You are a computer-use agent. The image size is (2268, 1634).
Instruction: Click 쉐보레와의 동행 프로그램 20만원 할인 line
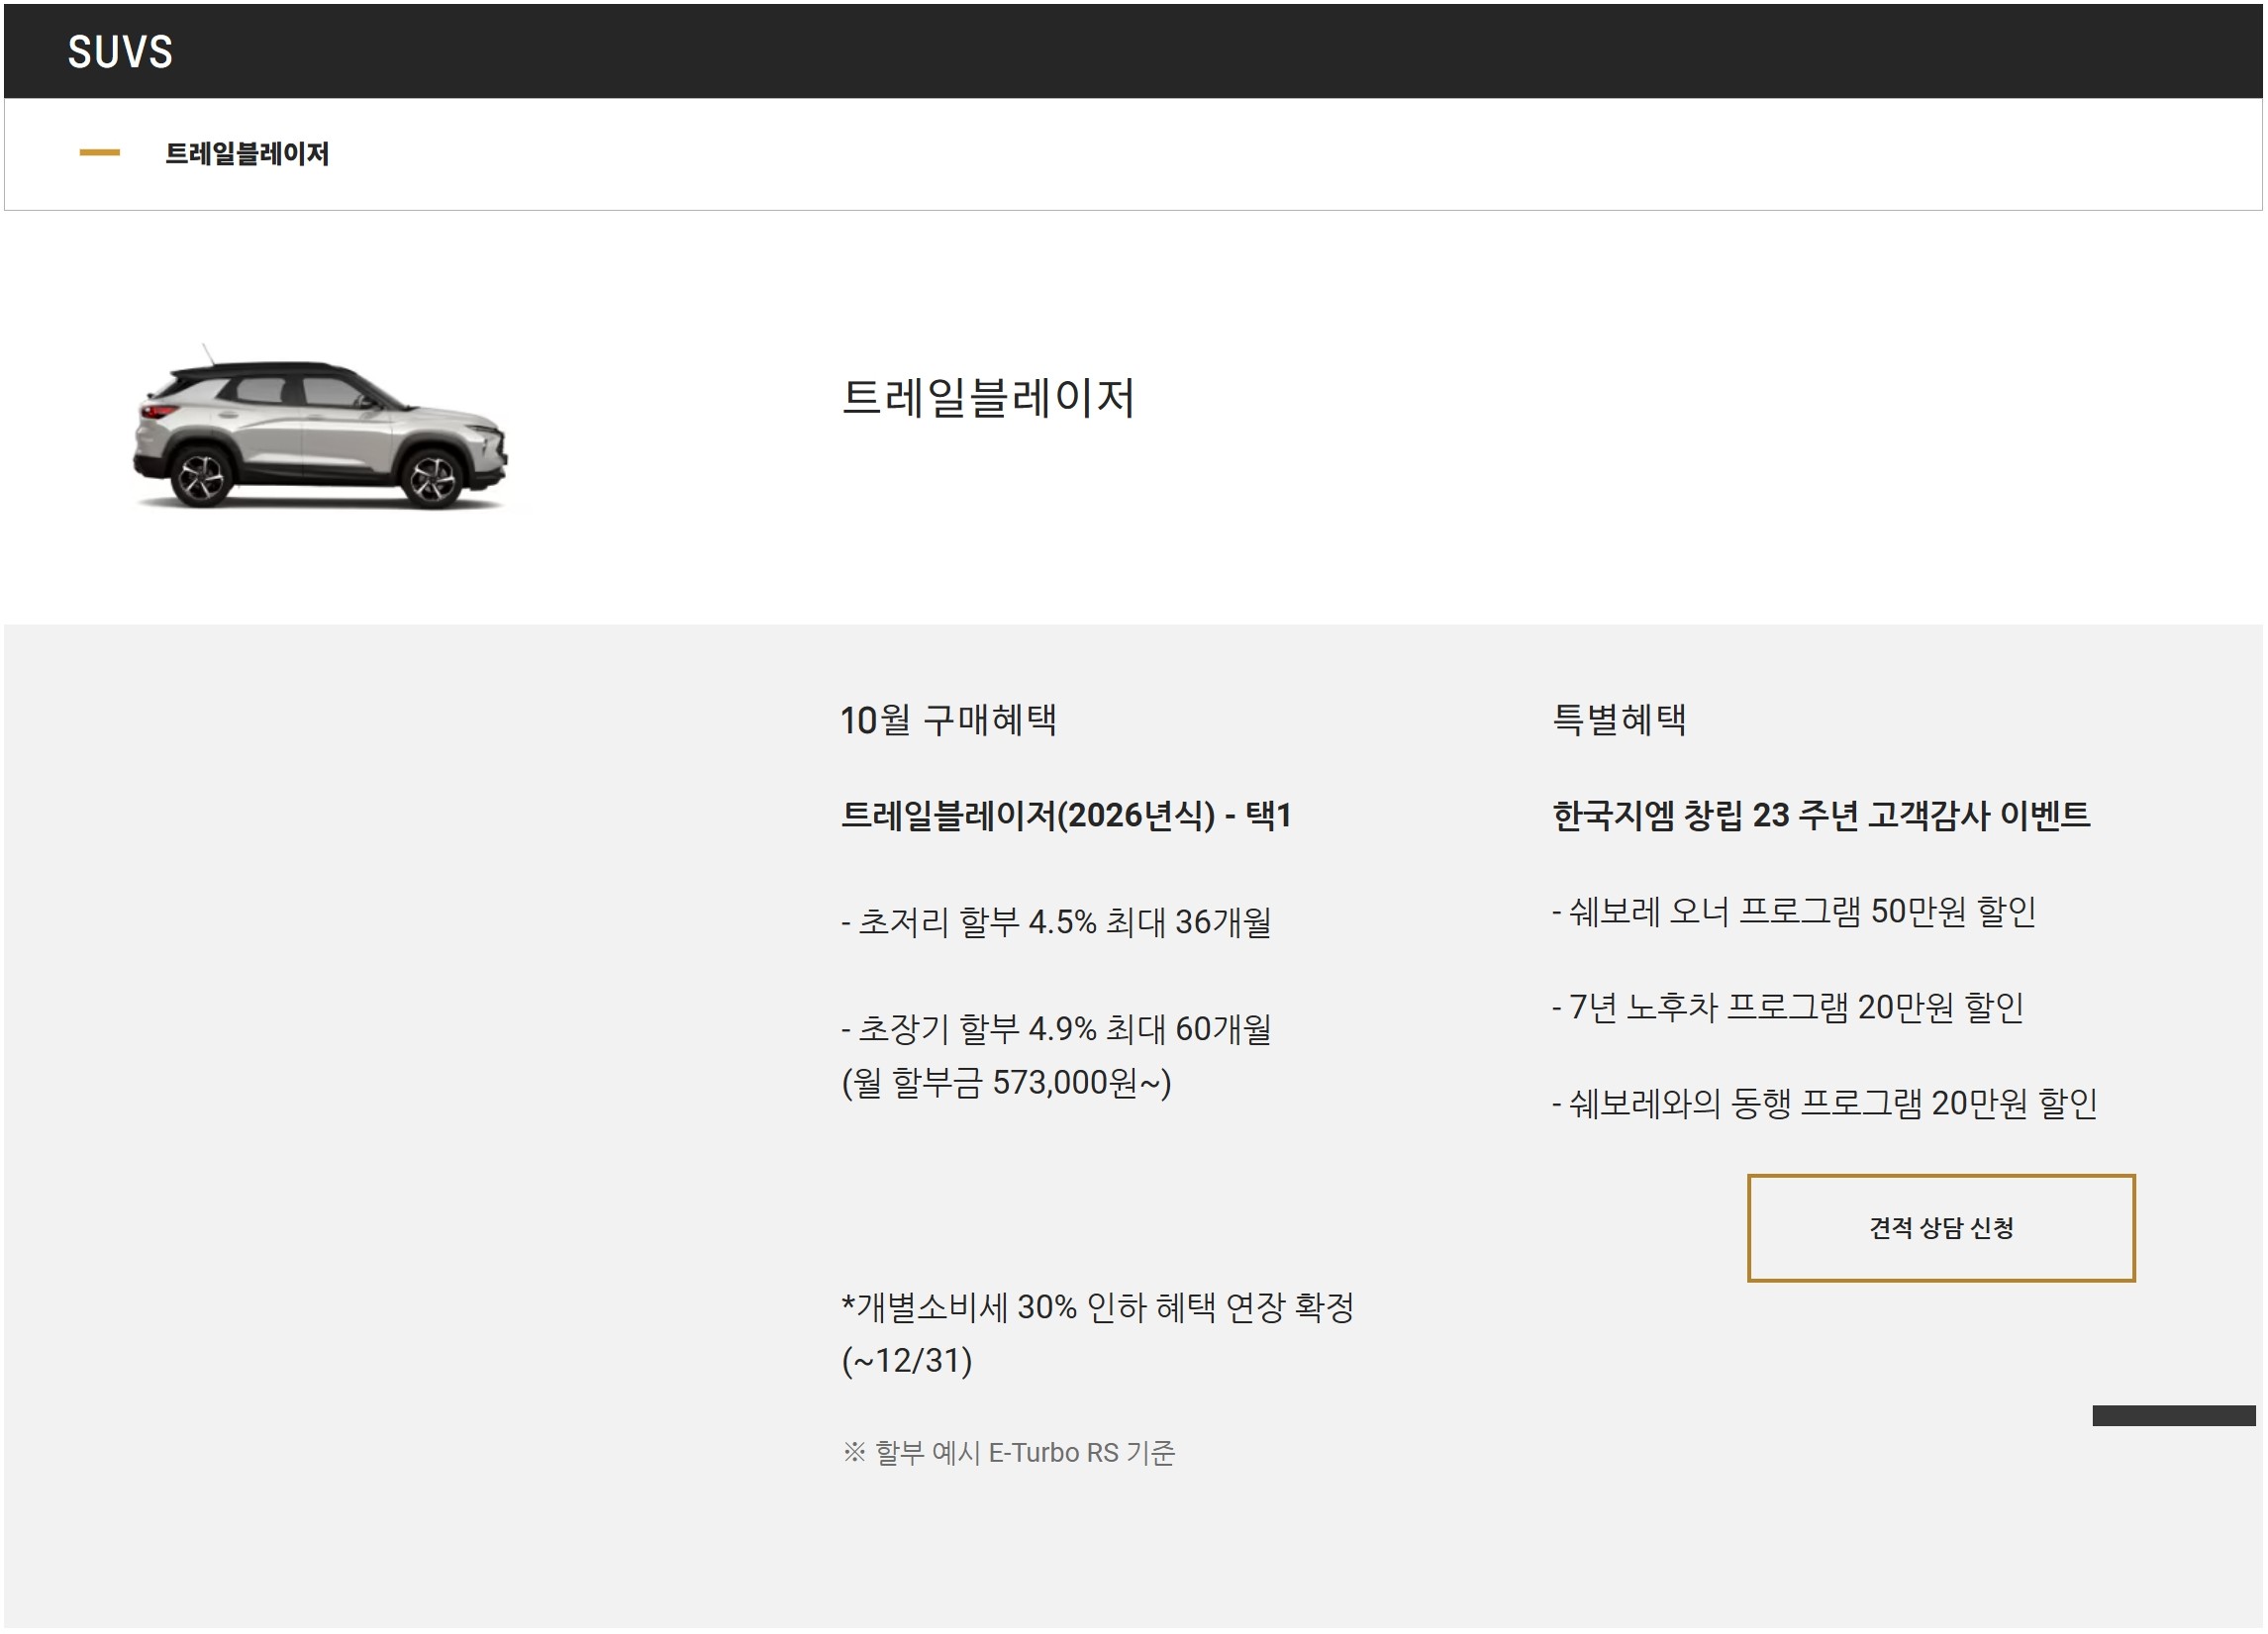(1824, 1104)
